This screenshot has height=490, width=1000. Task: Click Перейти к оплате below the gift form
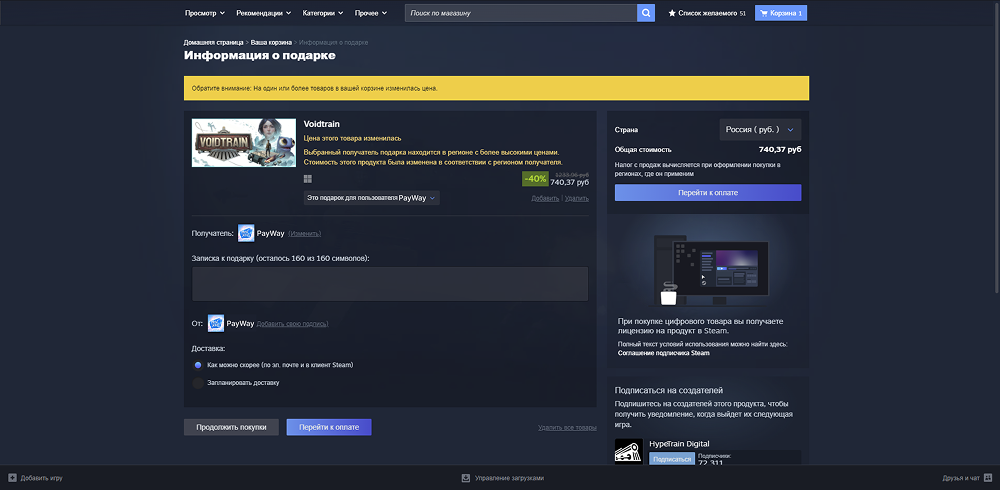coord(329,427)
